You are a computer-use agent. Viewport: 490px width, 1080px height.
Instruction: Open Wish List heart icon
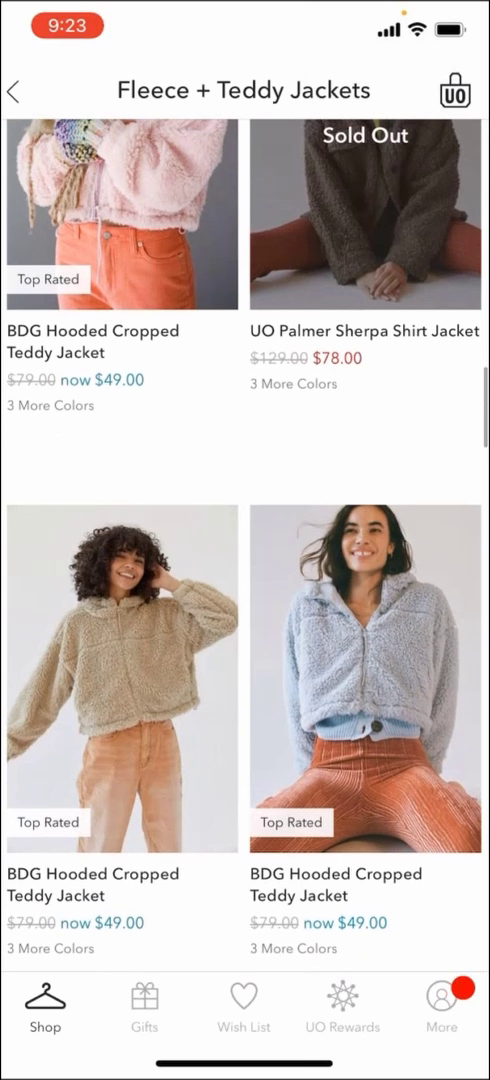click(x=244, y=996)
